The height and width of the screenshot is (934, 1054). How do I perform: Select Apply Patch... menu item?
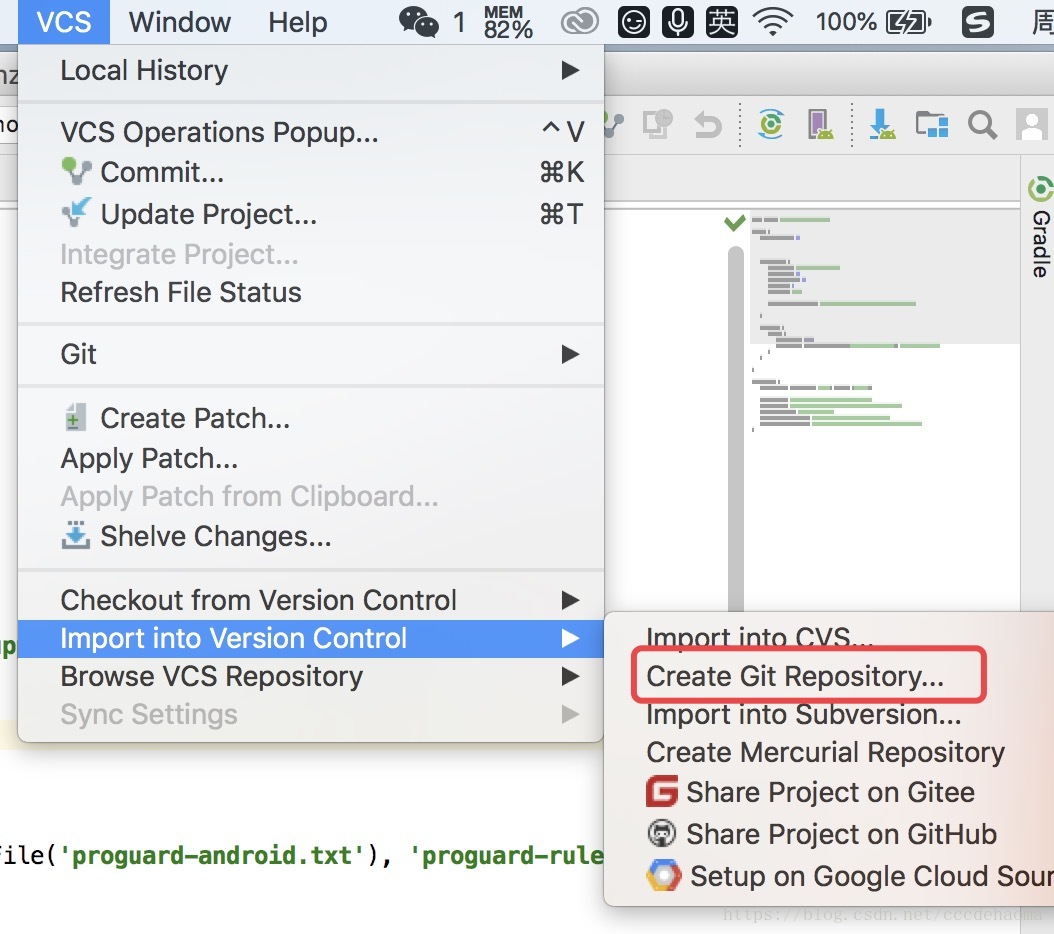click(x=311, y=459)
